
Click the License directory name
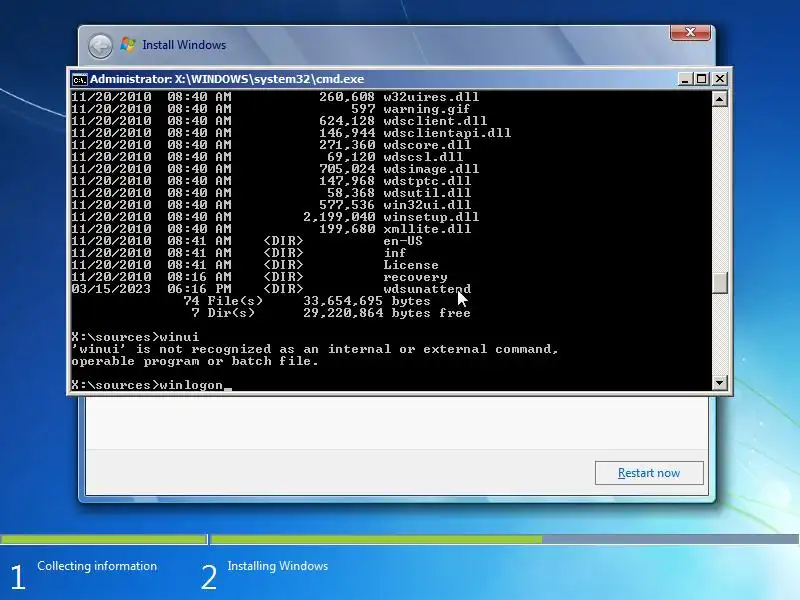click(411, 265)
